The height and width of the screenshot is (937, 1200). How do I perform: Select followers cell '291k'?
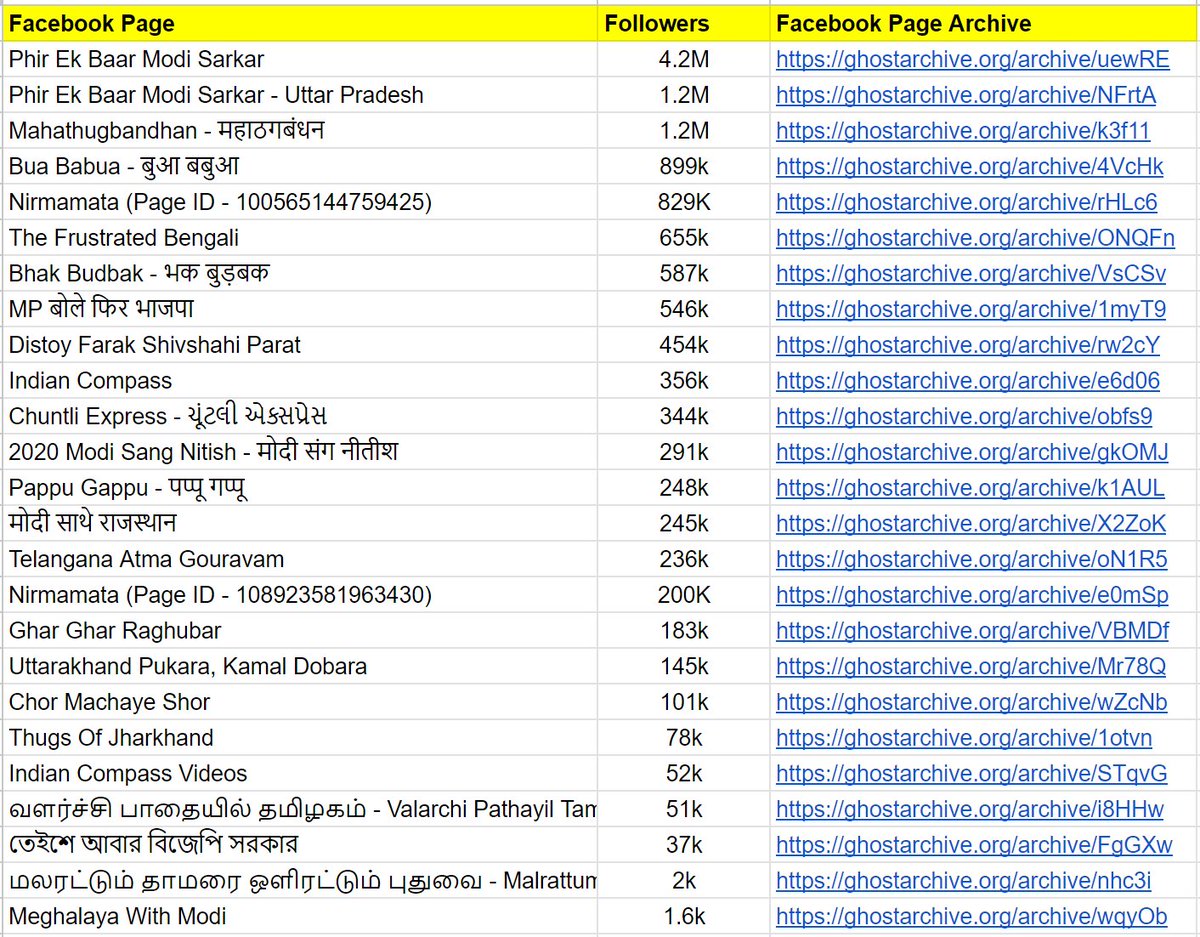pyautogui.click(x=684, y=452)
